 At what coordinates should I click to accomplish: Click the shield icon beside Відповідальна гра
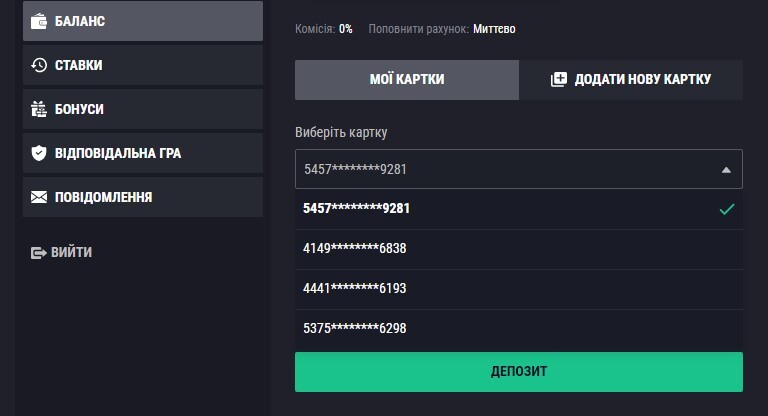39,153
